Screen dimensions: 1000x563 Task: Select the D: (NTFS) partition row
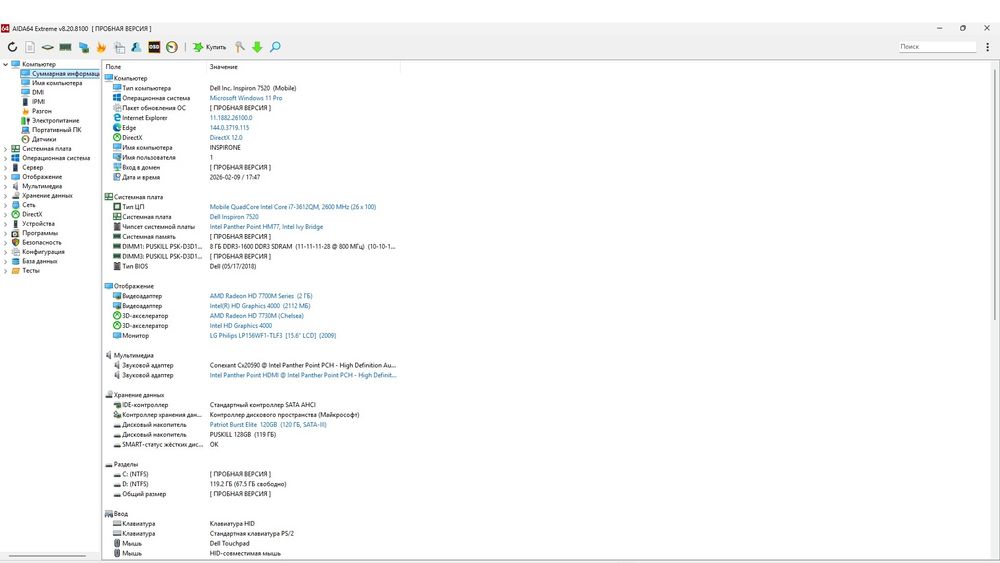[x=251, y=484]
